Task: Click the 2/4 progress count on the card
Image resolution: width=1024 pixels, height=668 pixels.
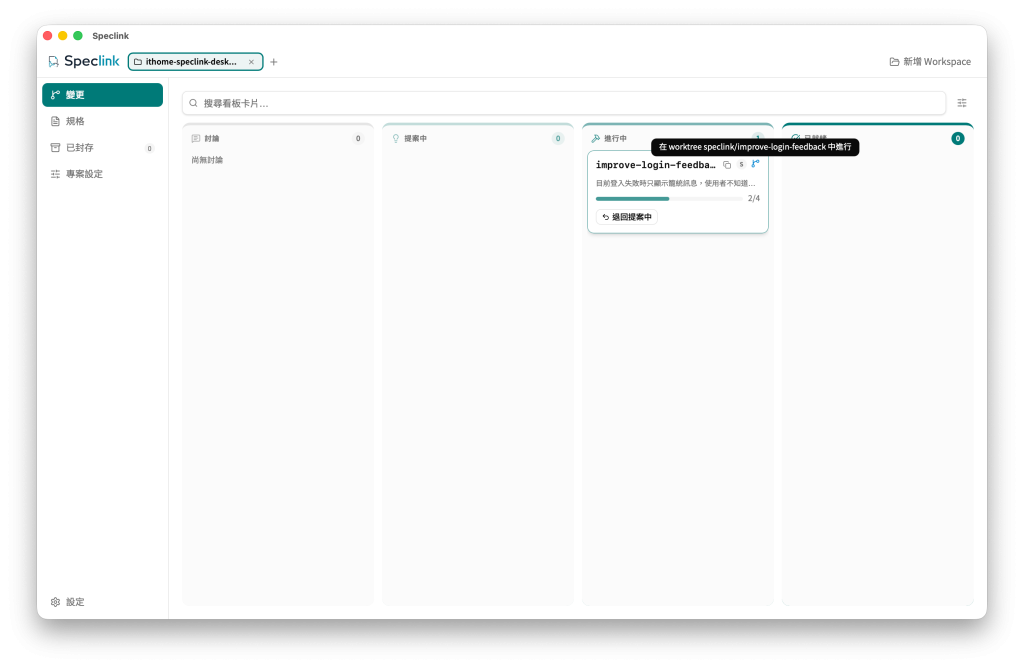Action: (x=754, y=199)
